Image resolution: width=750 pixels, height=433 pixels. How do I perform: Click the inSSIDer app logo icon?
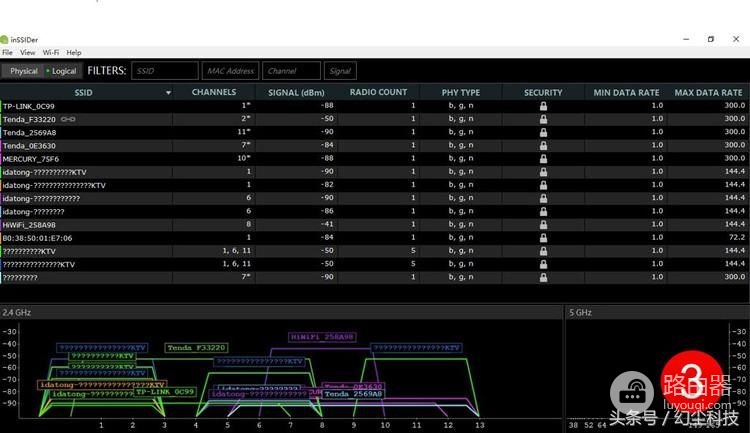[x=4, y=40]
